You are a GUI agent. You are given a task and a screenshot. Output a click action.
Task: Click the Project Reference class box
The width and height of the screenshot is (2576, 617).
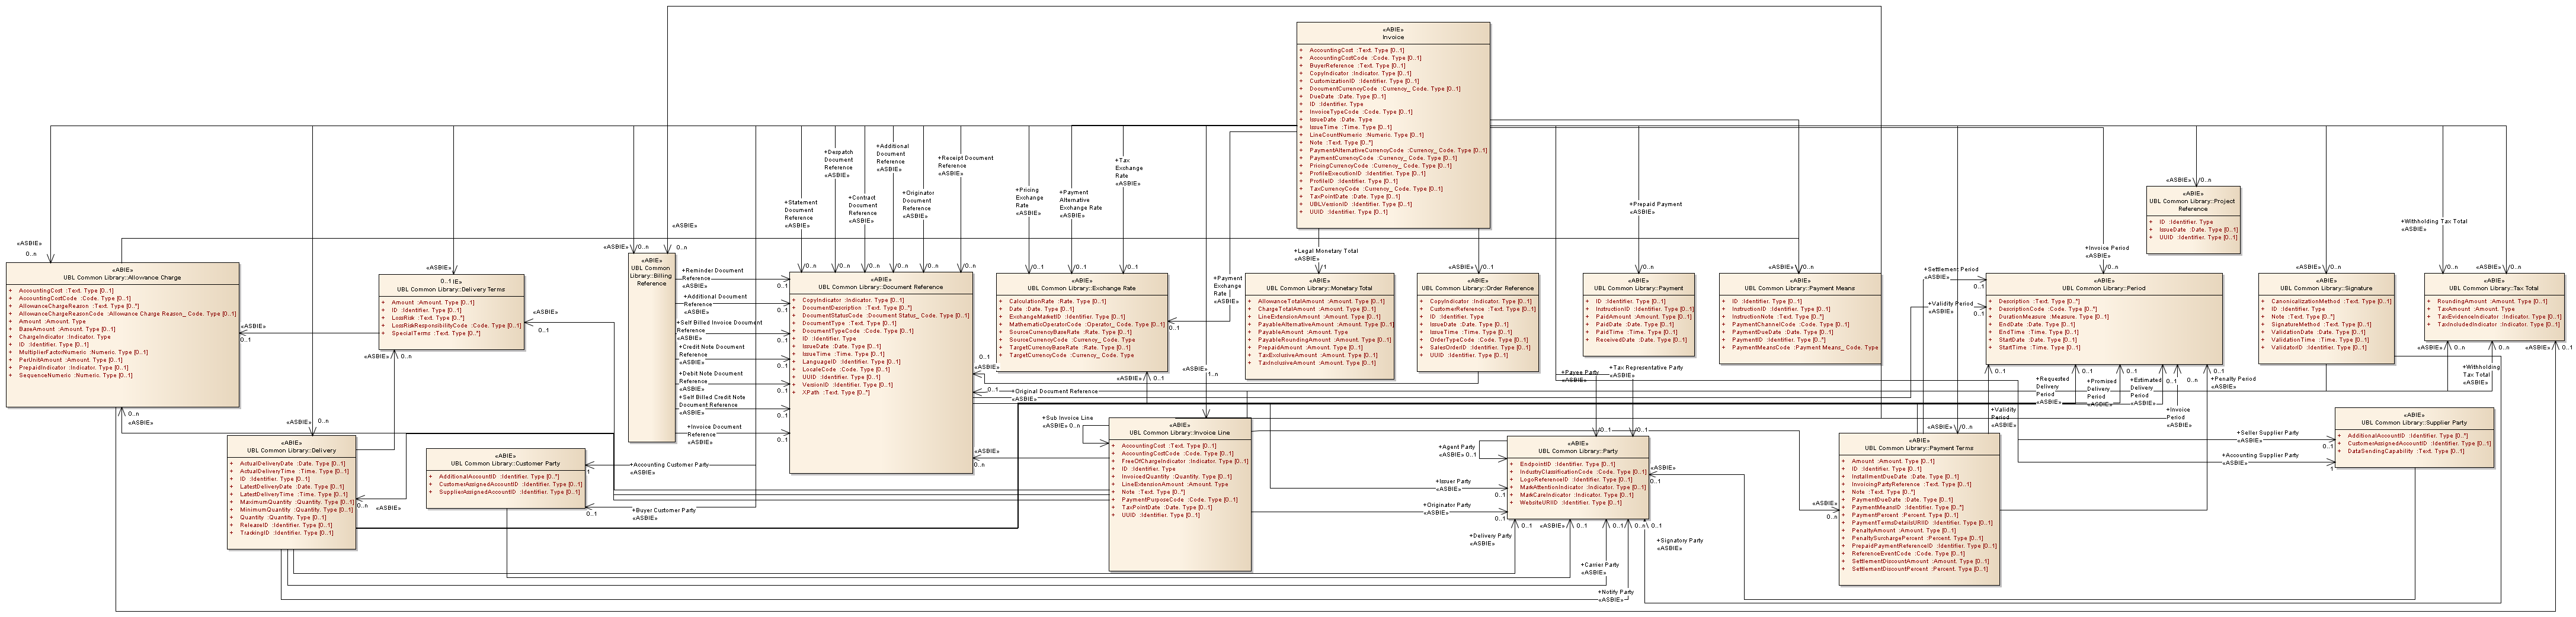pyautogui.click(x=2192, y=215)
